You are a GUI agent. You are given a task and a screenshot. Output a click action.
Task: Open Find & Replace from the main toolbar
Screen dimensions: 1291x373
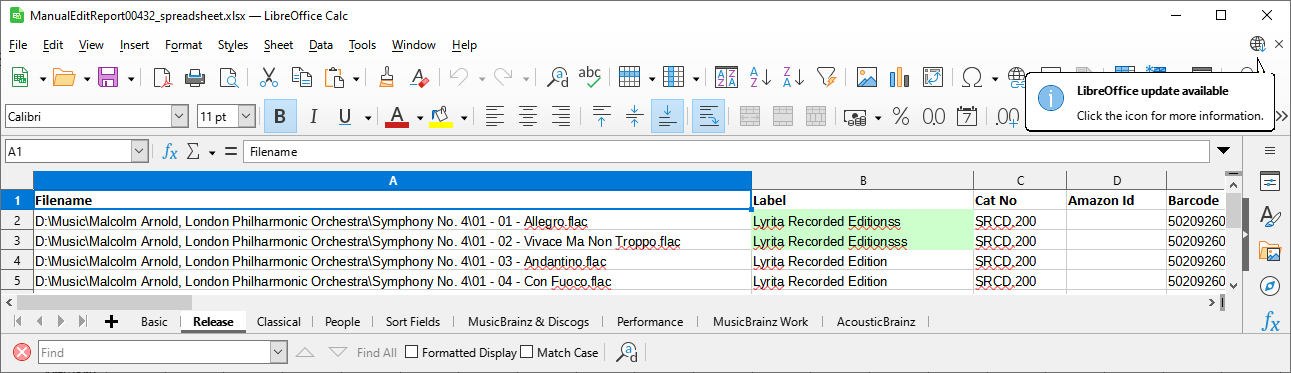[557, 77]
